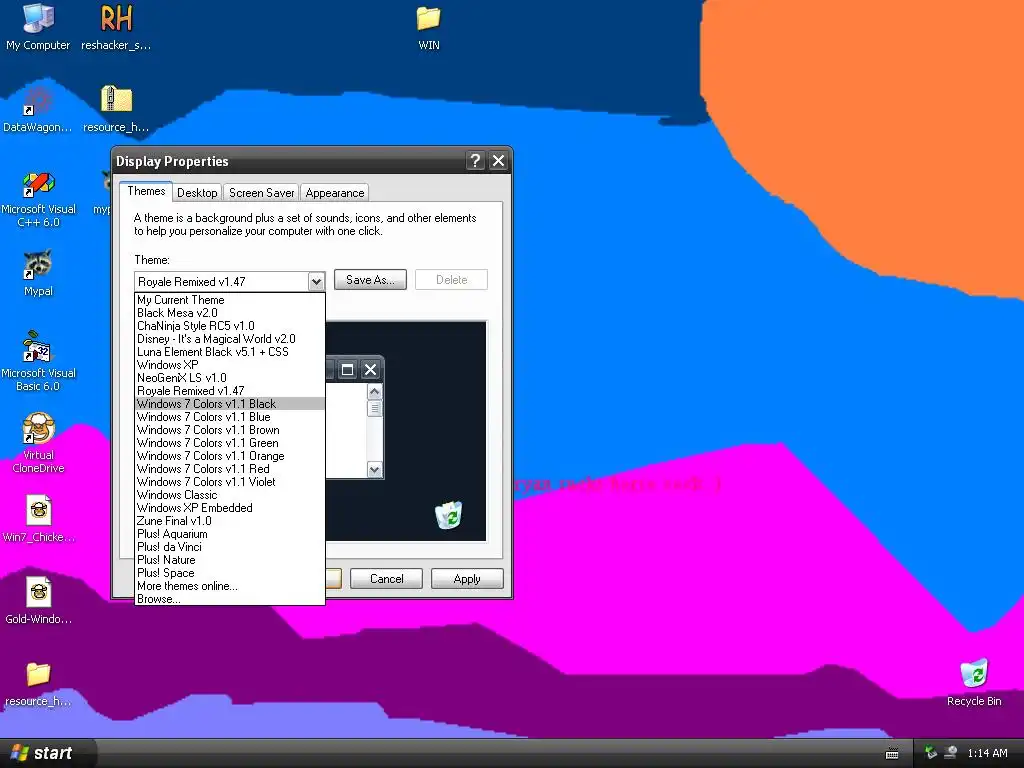The width and height of the screenshot is (1024, 768).
Task: Choose Plus! Nature theme
Action: (230, 560)
